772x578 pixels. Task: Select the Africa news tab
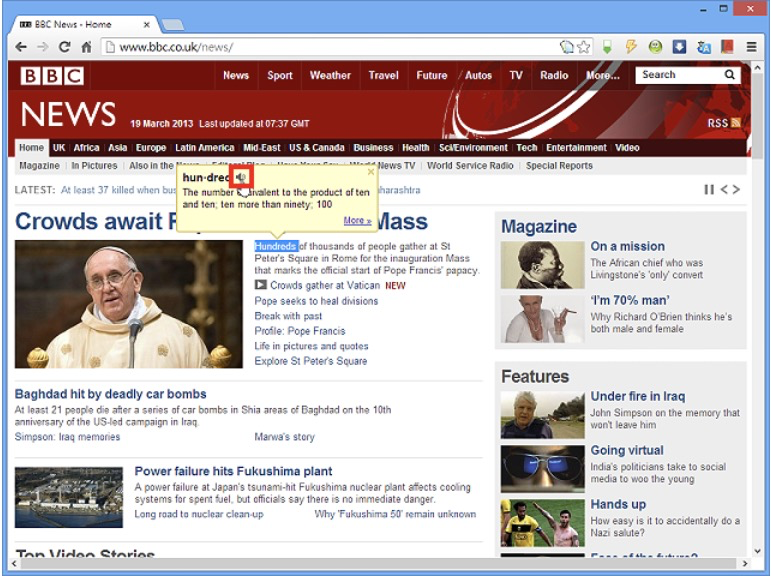[x=86, y=148]
